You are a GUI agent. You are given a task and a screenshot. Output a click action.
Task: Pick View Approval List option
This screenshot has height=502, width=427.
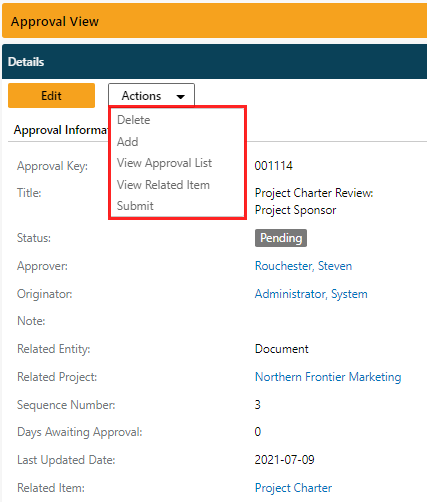(x=164, y=163)
